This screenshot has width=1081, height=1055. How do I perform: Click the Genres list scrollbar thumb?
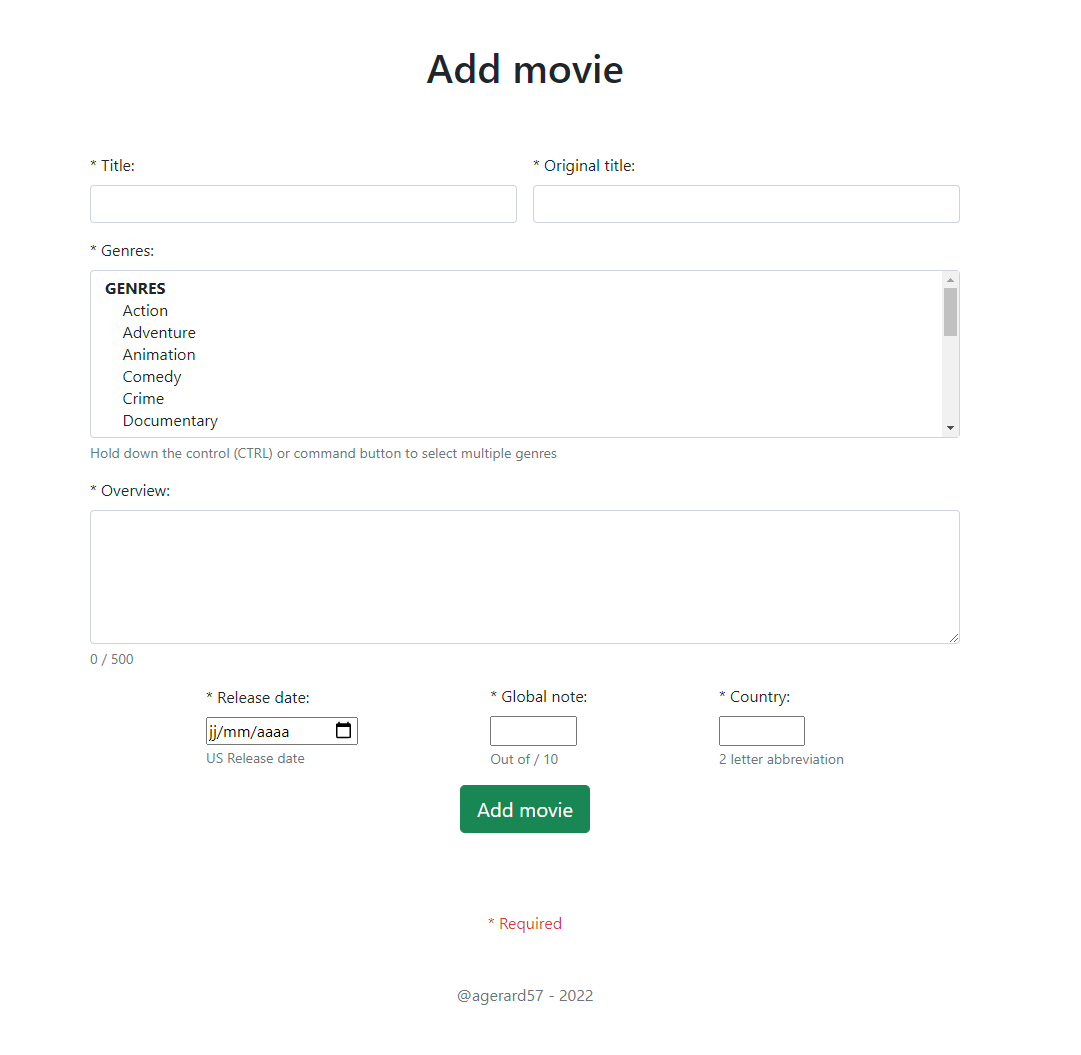[x=951, y=312]
